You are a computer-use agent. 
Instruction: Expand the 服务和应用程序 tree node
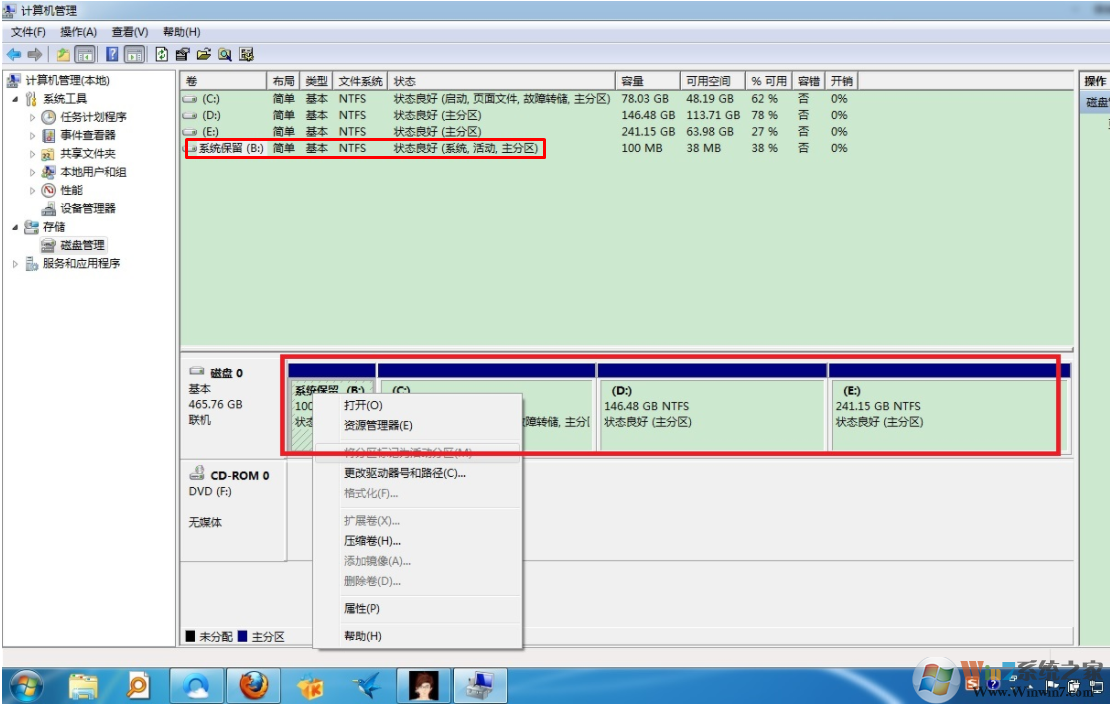tap(15, 264)
